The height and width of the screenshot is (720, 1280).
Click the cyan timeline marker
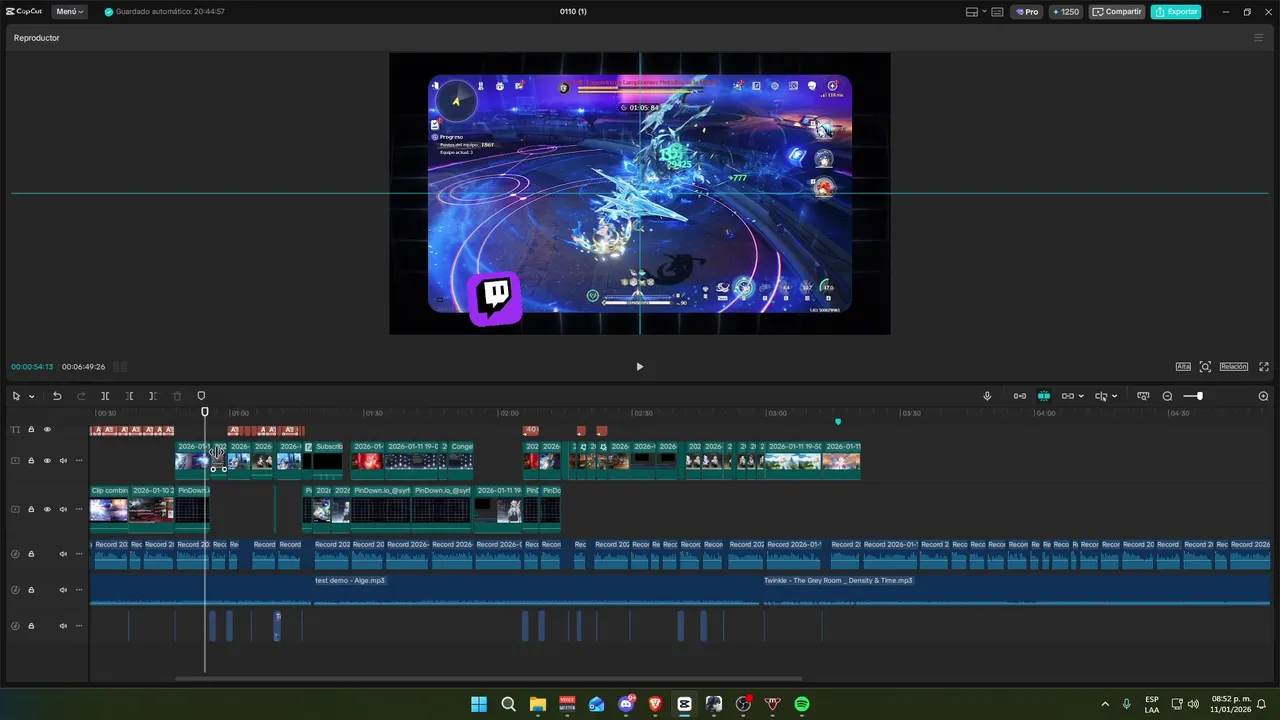coord(838,422)
